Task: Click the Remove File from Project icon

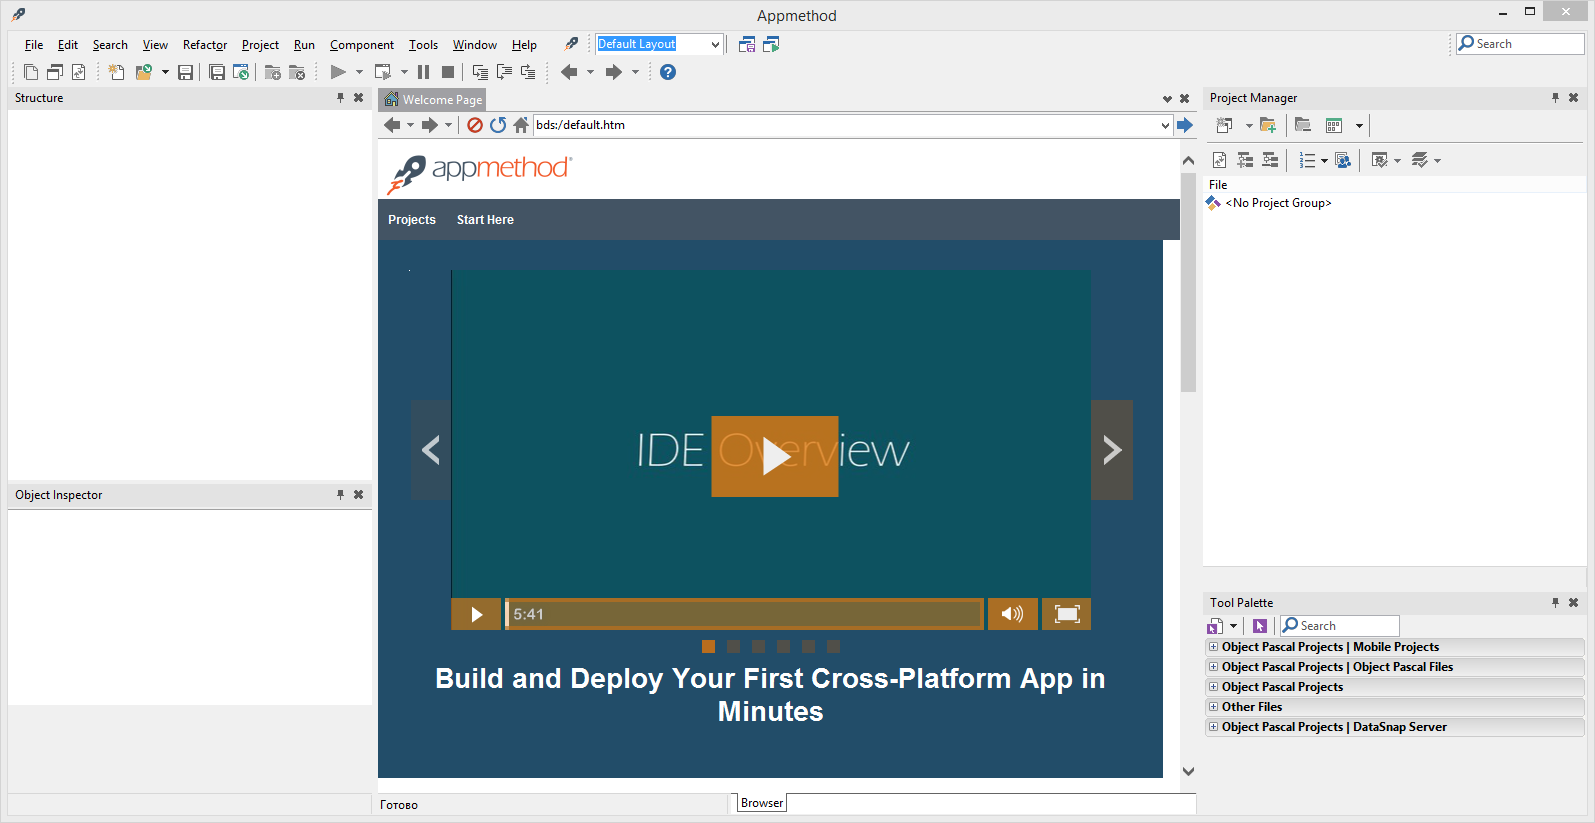Action: click(x=297, y=72)
